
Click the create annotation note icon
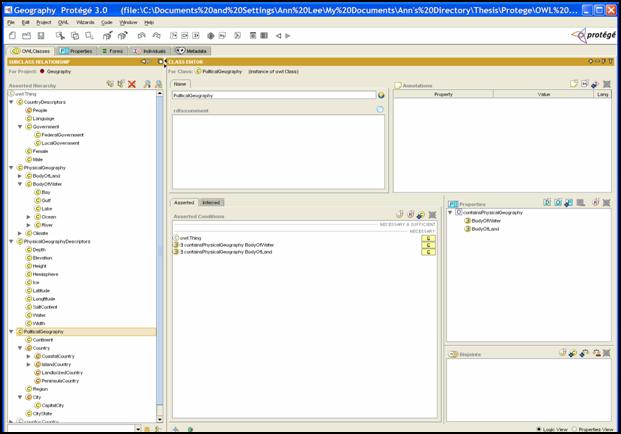coord(574,84)
